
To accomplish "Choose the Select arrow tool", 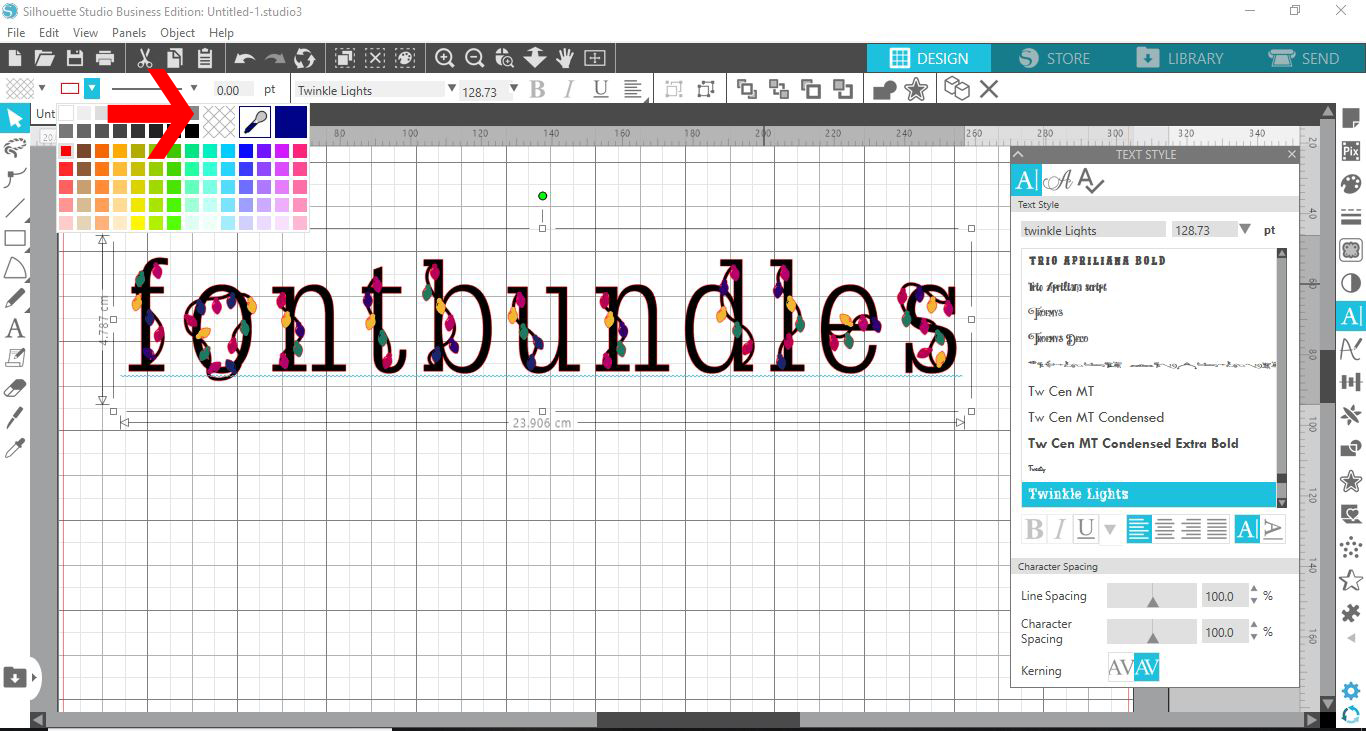I will coord(14,119).
